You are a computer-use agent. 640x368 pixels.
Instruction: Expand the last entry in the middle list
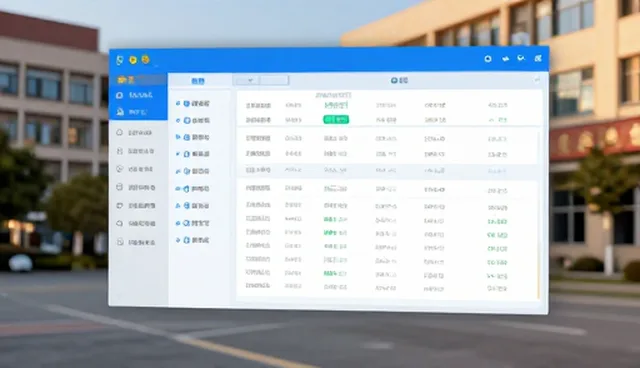178,240
